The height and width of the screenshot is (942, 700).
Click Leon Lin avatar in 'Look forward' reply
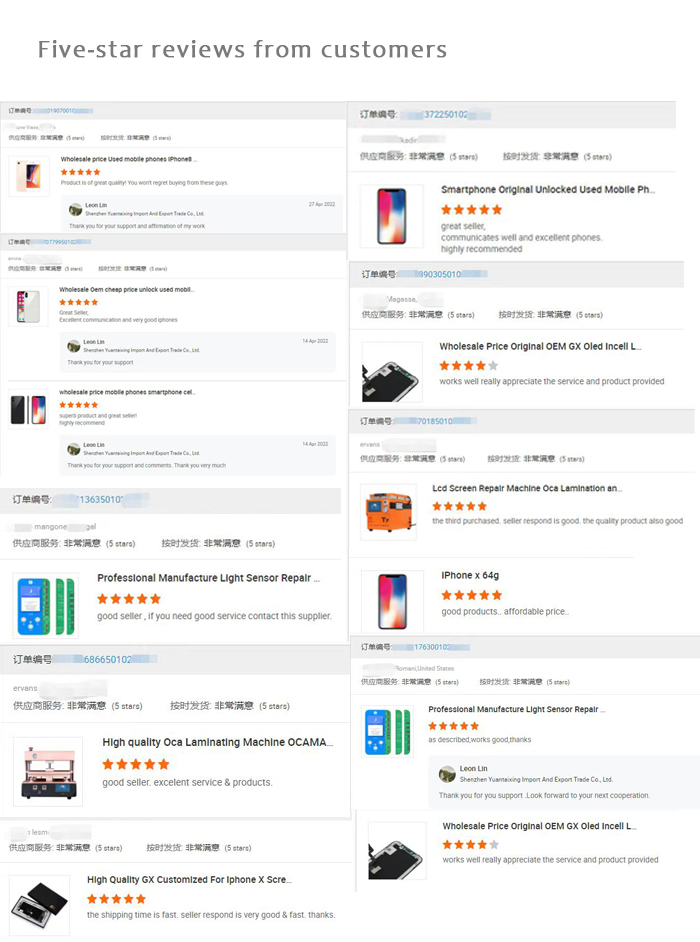447,774
